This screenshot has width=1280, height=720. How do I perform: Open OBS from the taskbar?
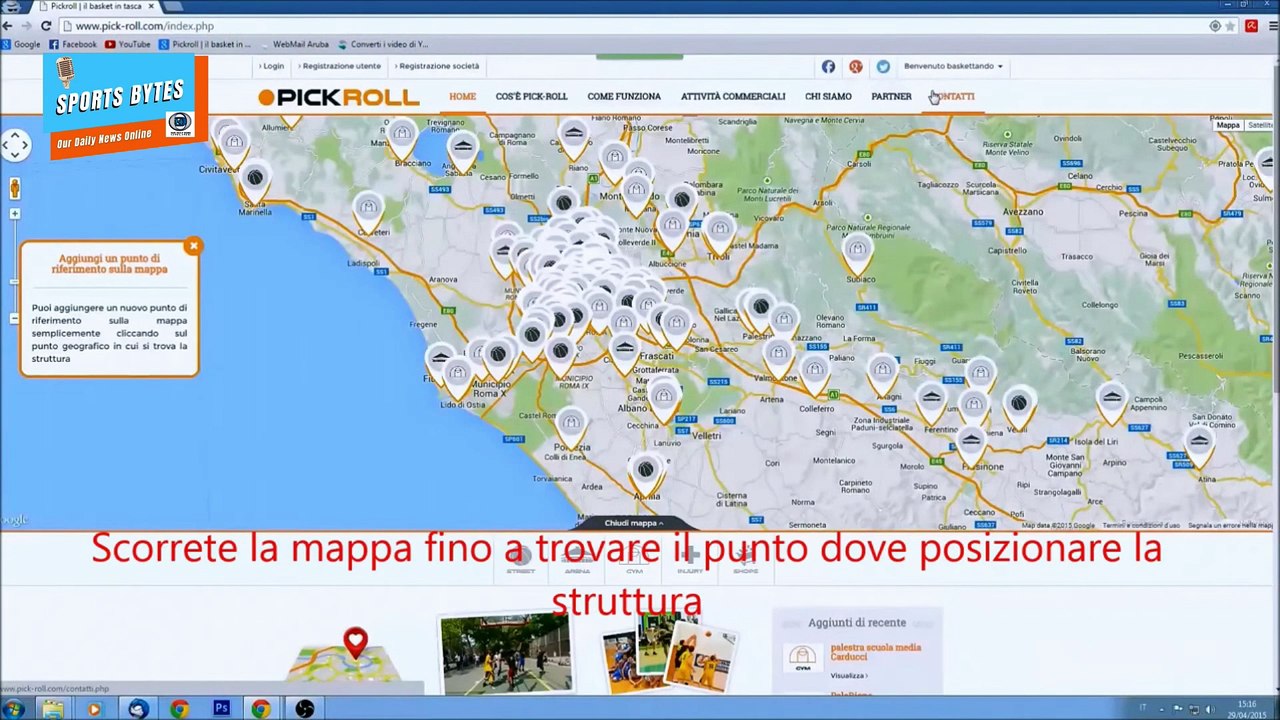tap(305, 709)
